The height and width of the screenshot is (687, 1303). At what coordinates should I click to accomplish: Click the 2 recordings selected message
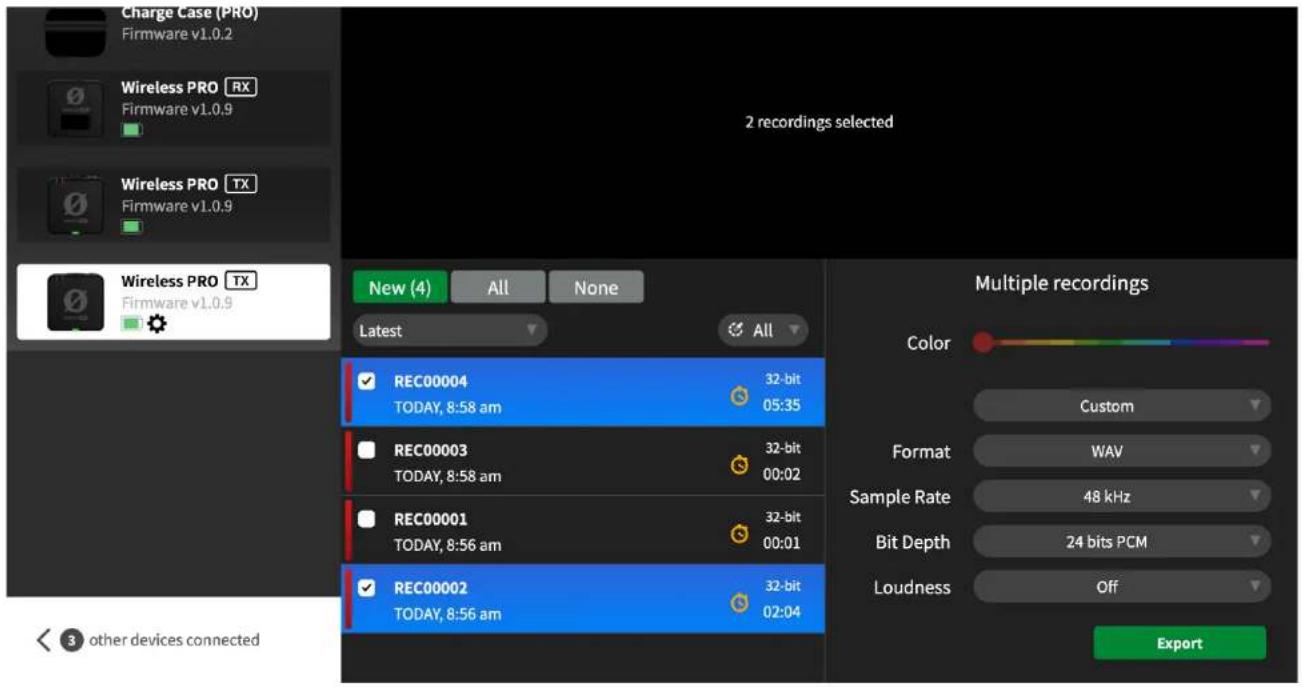pyautogui.click(x=819, y=122)
